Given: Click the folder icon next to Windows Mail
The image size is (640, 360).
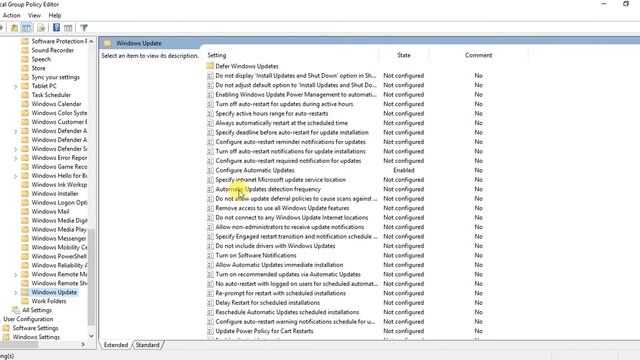Looking at the screenshot, I should (x=25, y=211).
